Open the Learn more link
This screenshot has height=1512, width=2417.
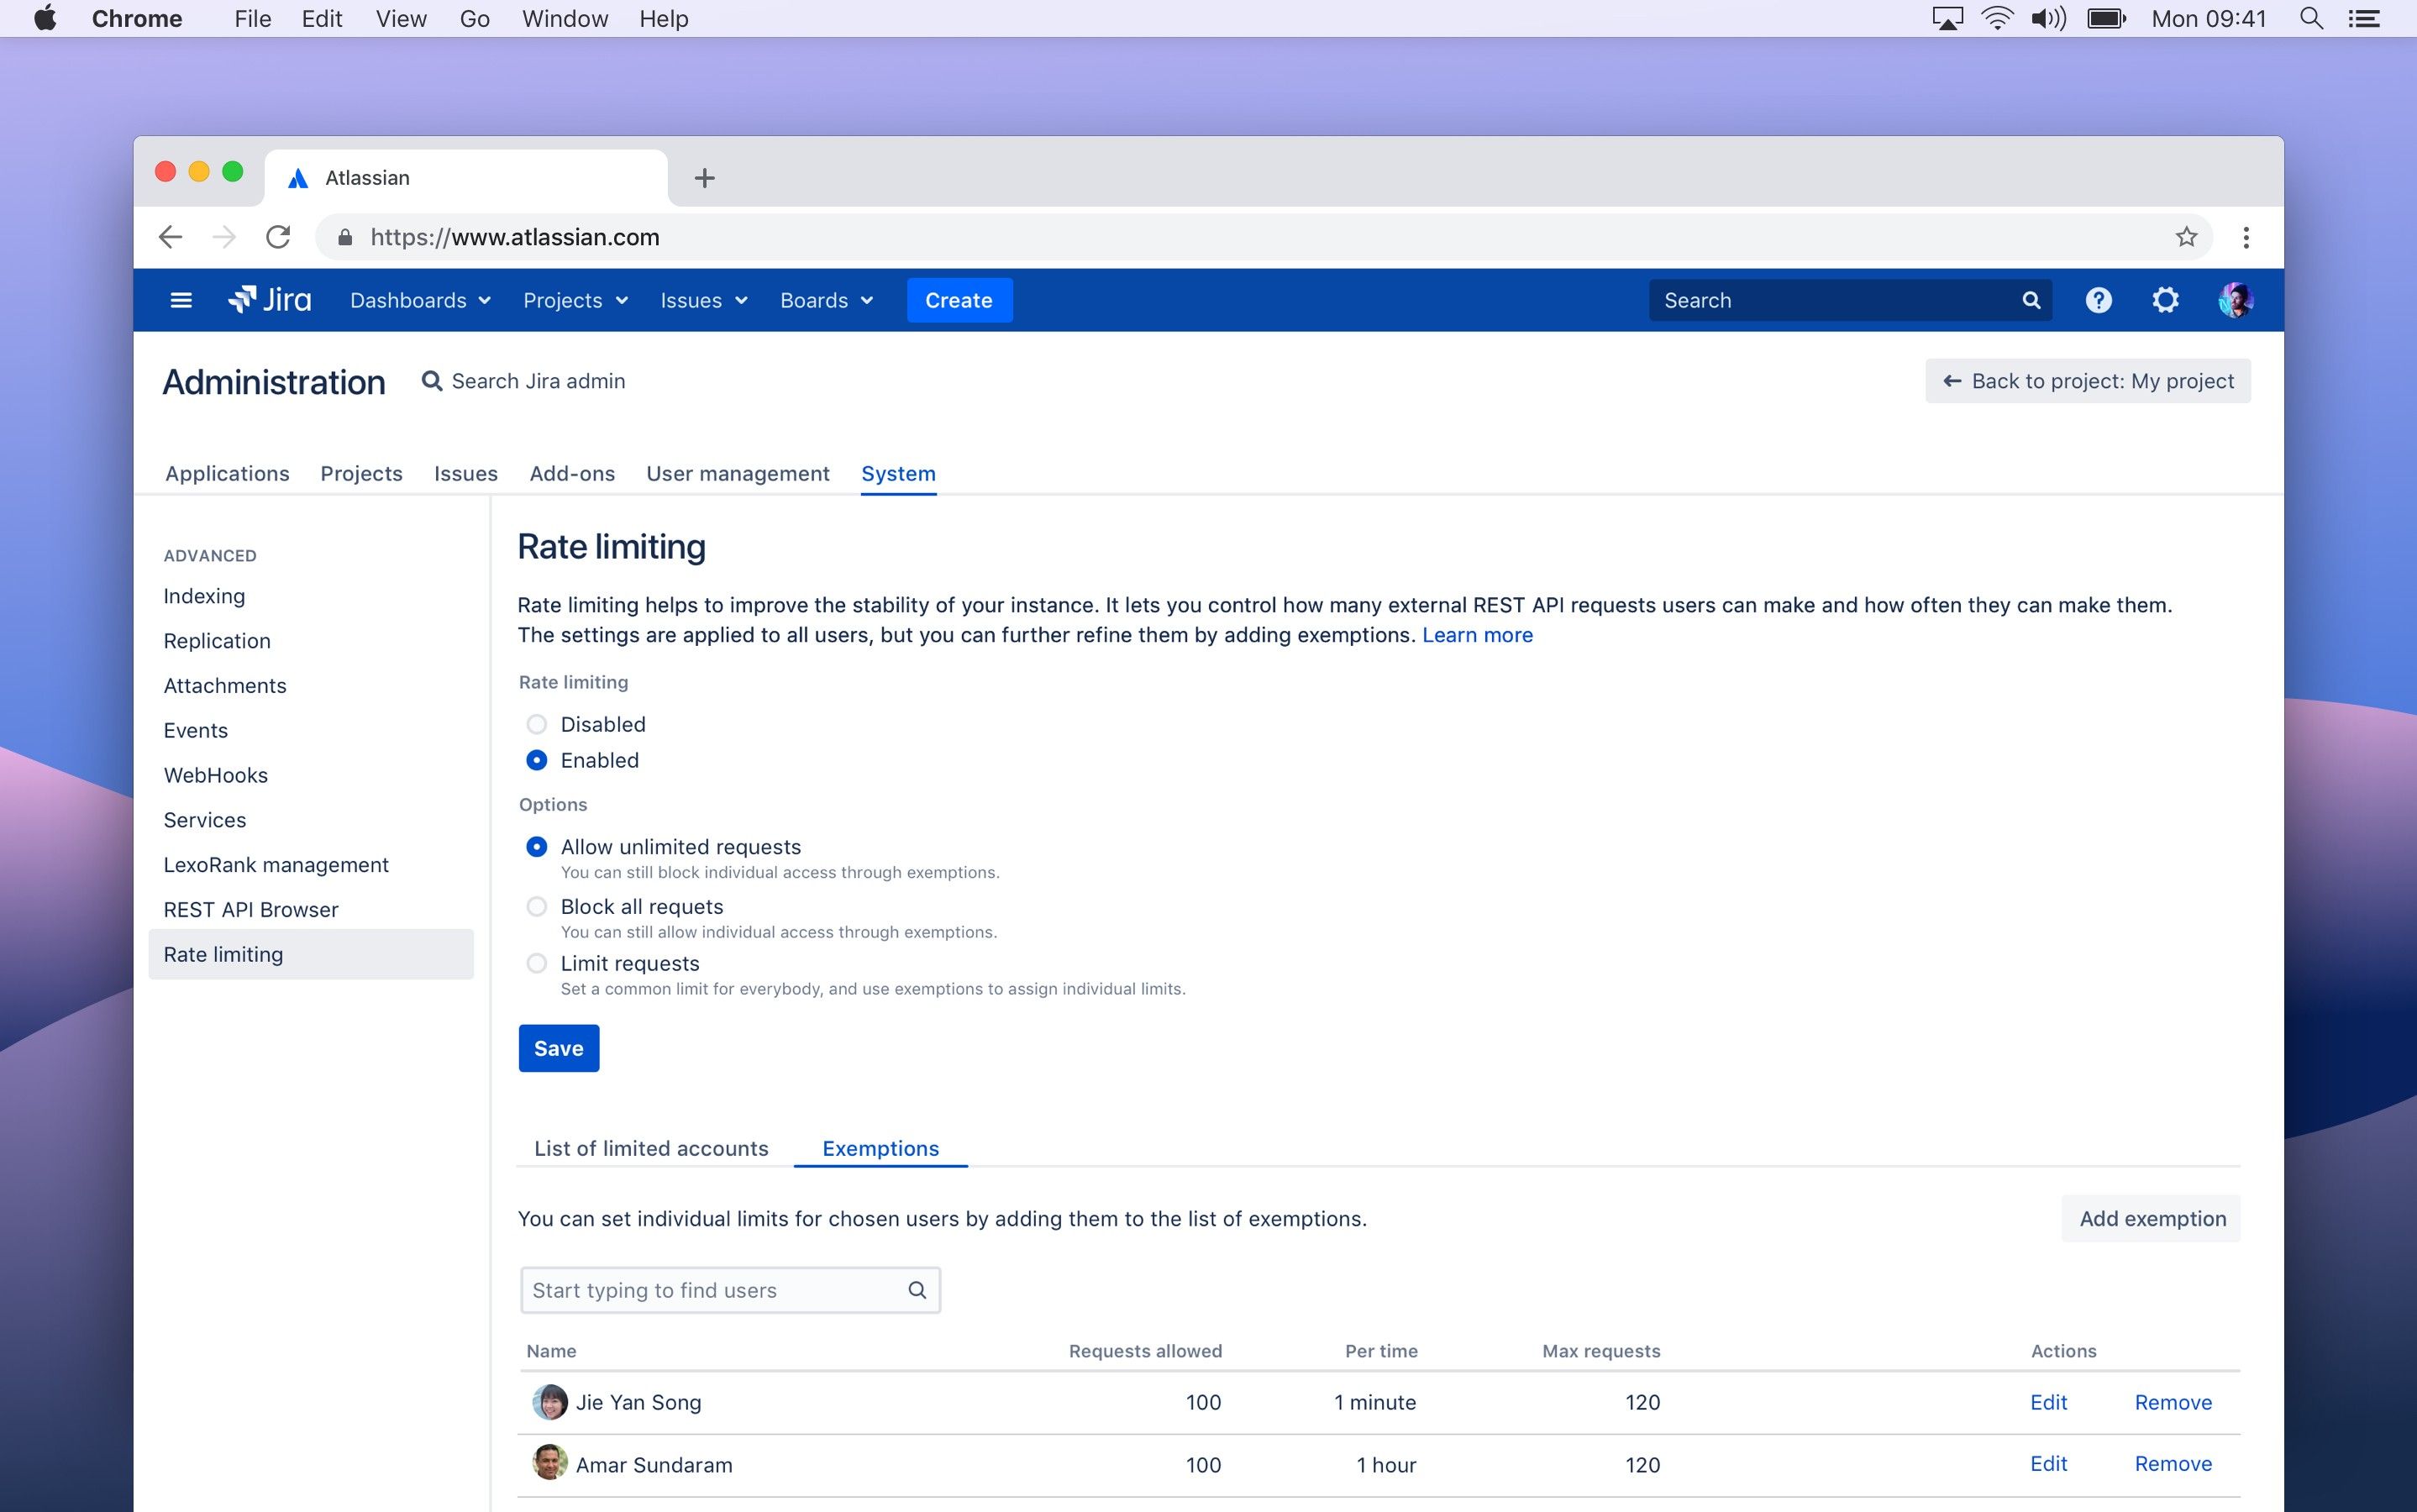(x=1476, y=635)
